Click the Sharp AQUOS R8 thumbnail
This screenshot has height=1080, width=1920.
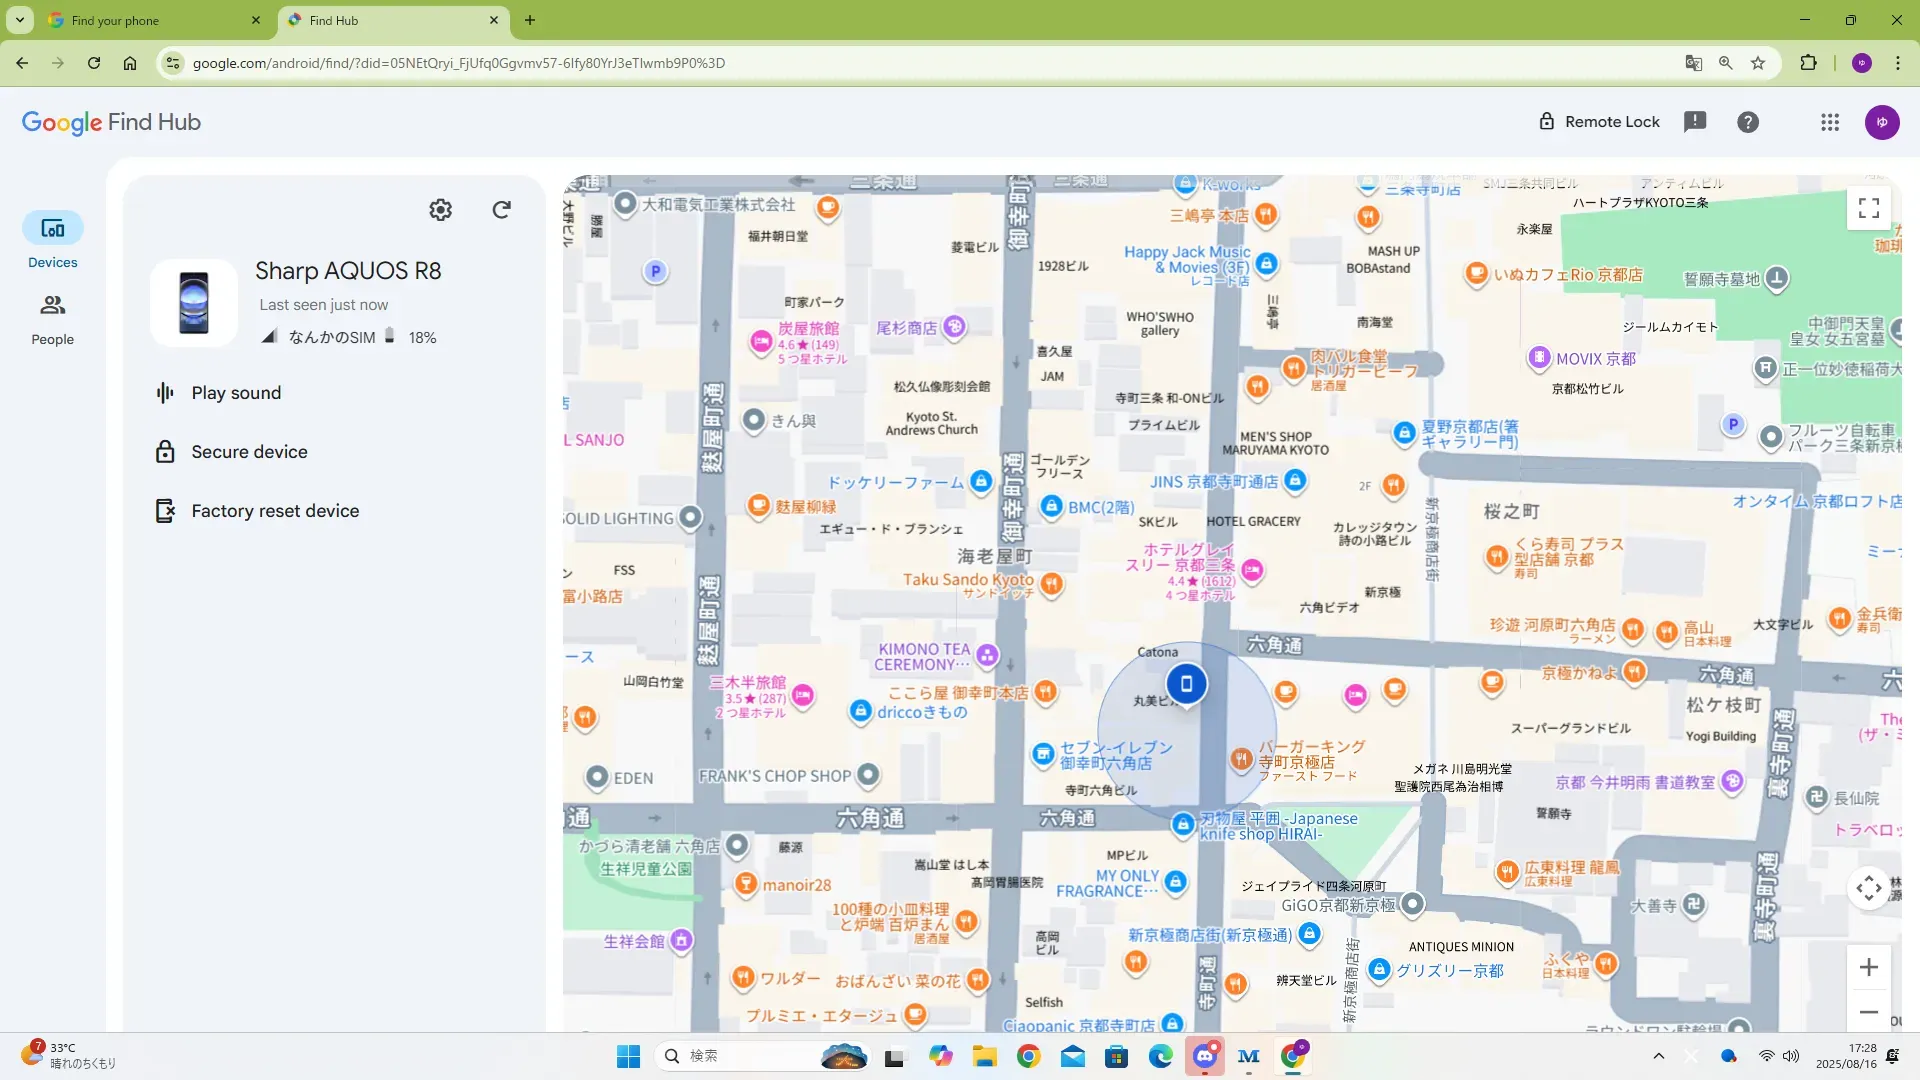coord(194,303)
